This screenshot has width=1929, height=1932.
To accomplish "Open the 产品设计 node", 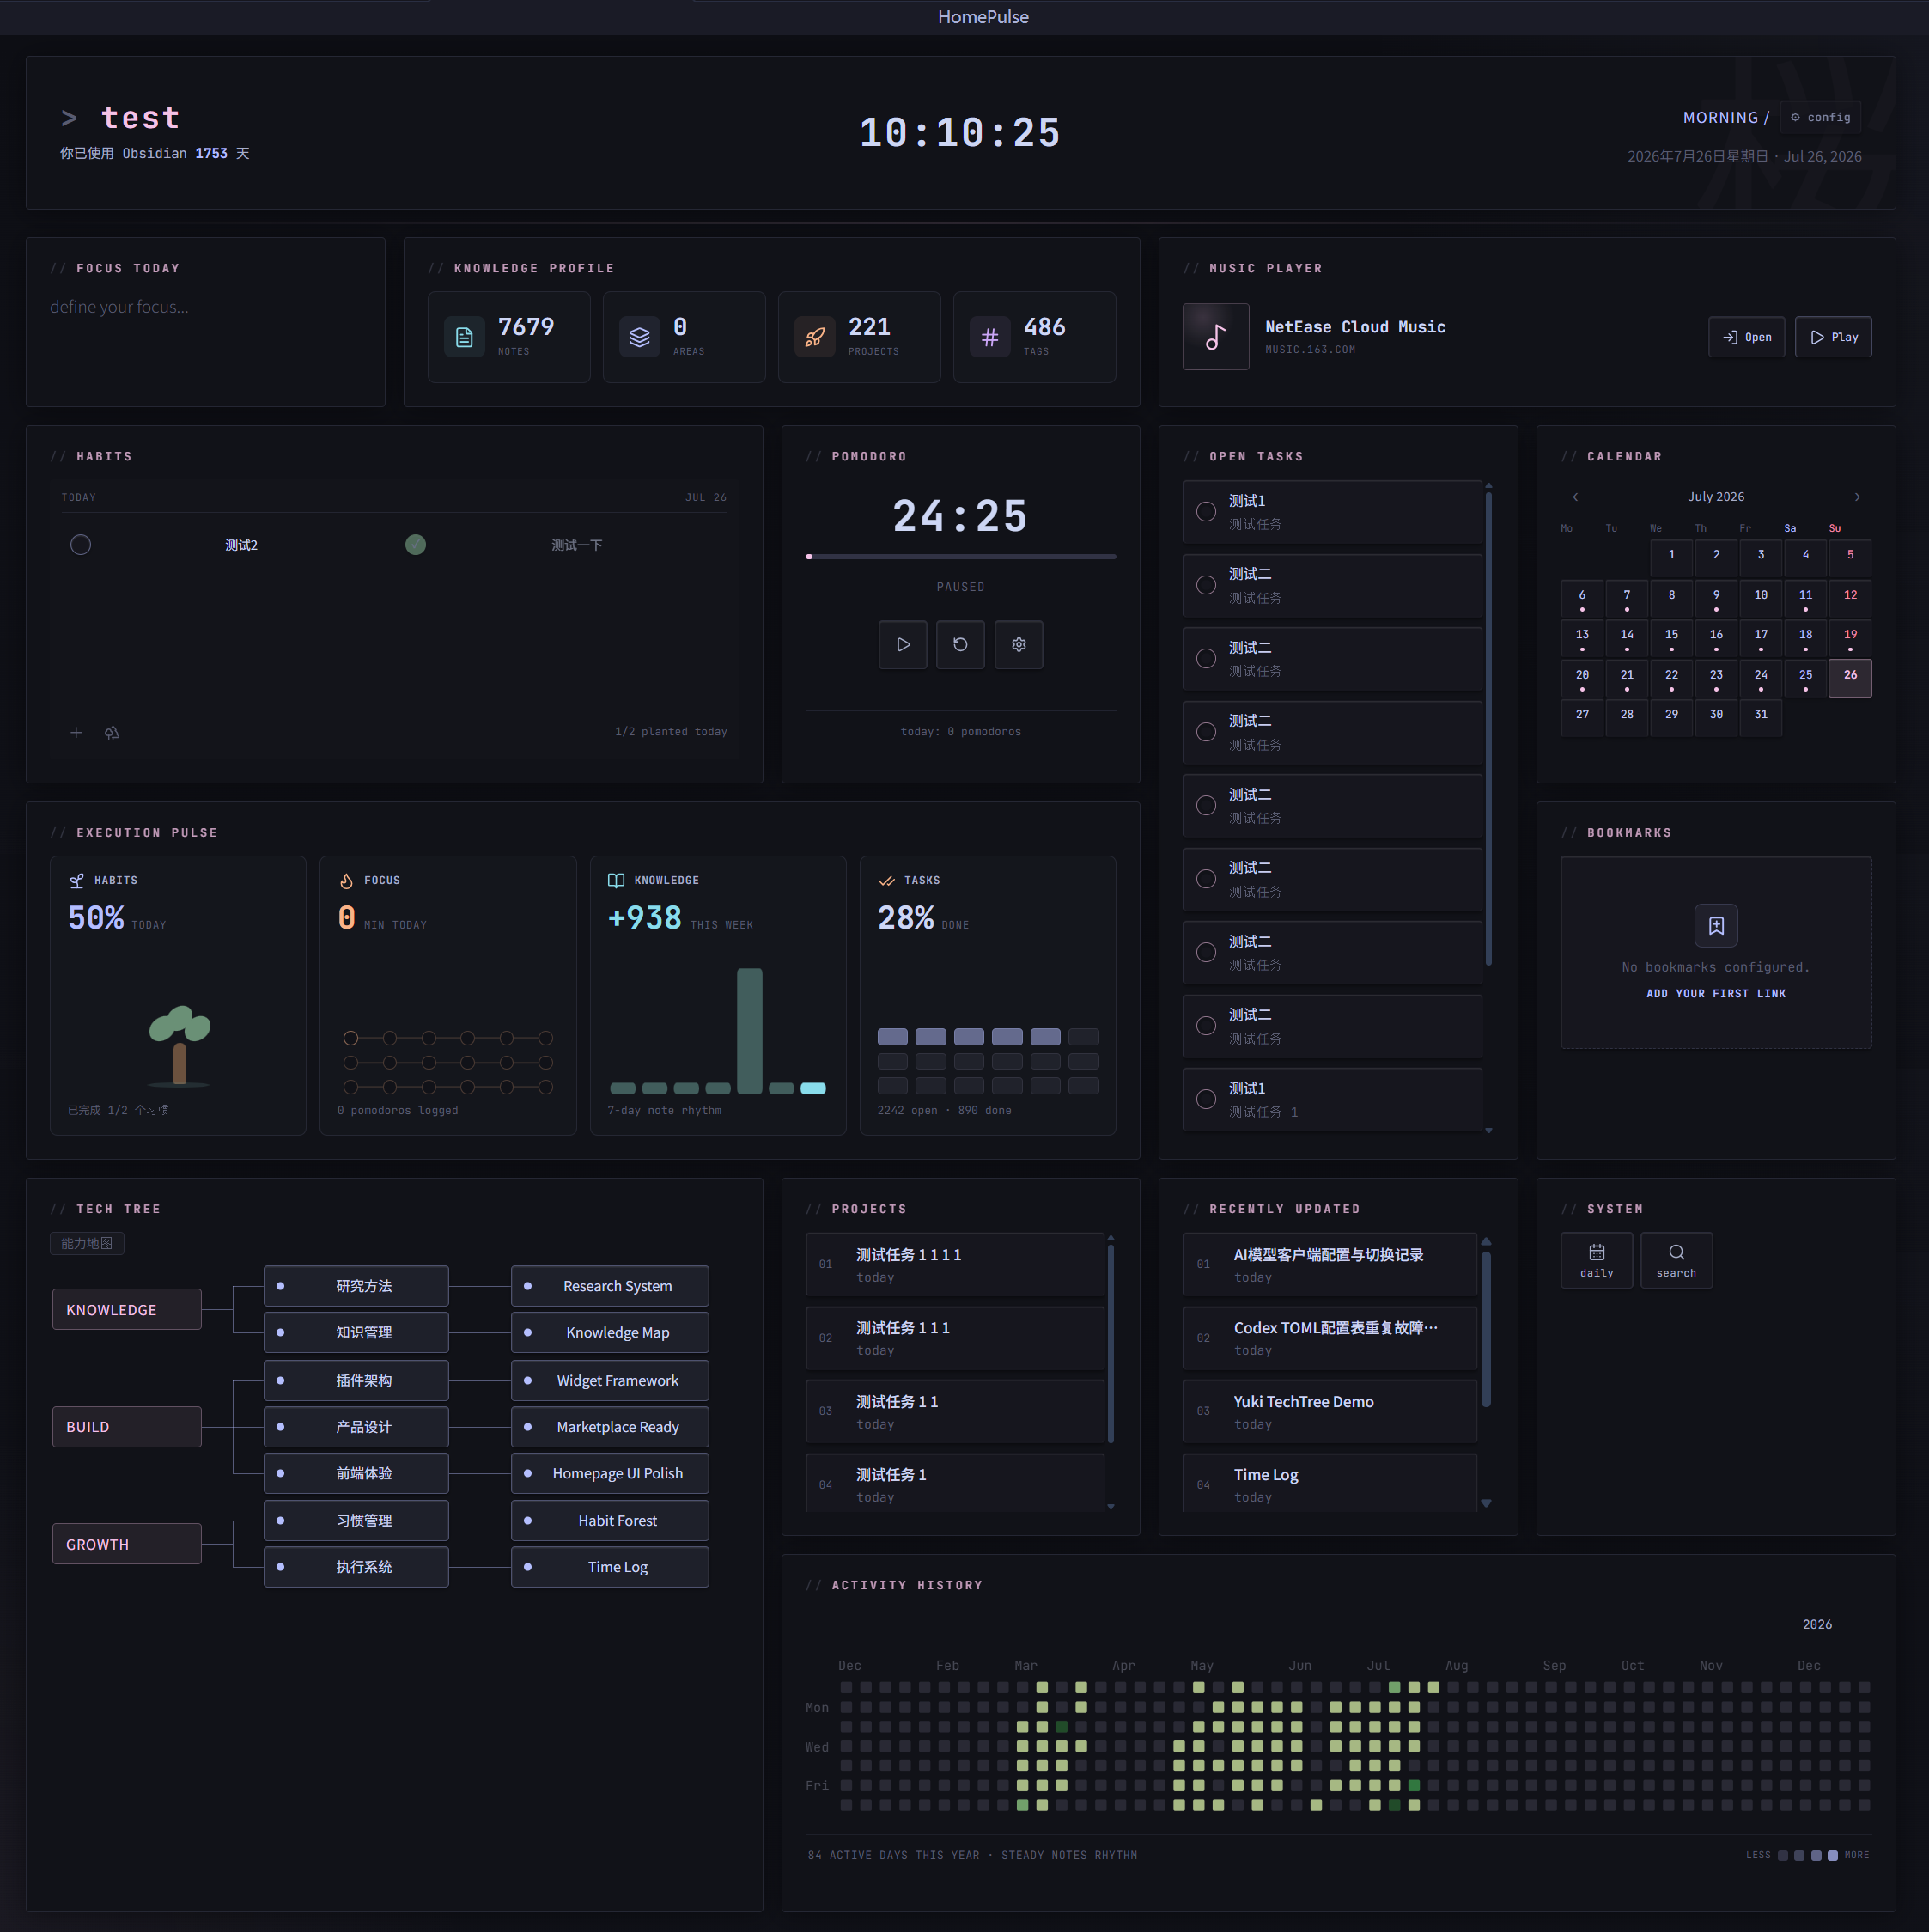I will click(356, 1427).
